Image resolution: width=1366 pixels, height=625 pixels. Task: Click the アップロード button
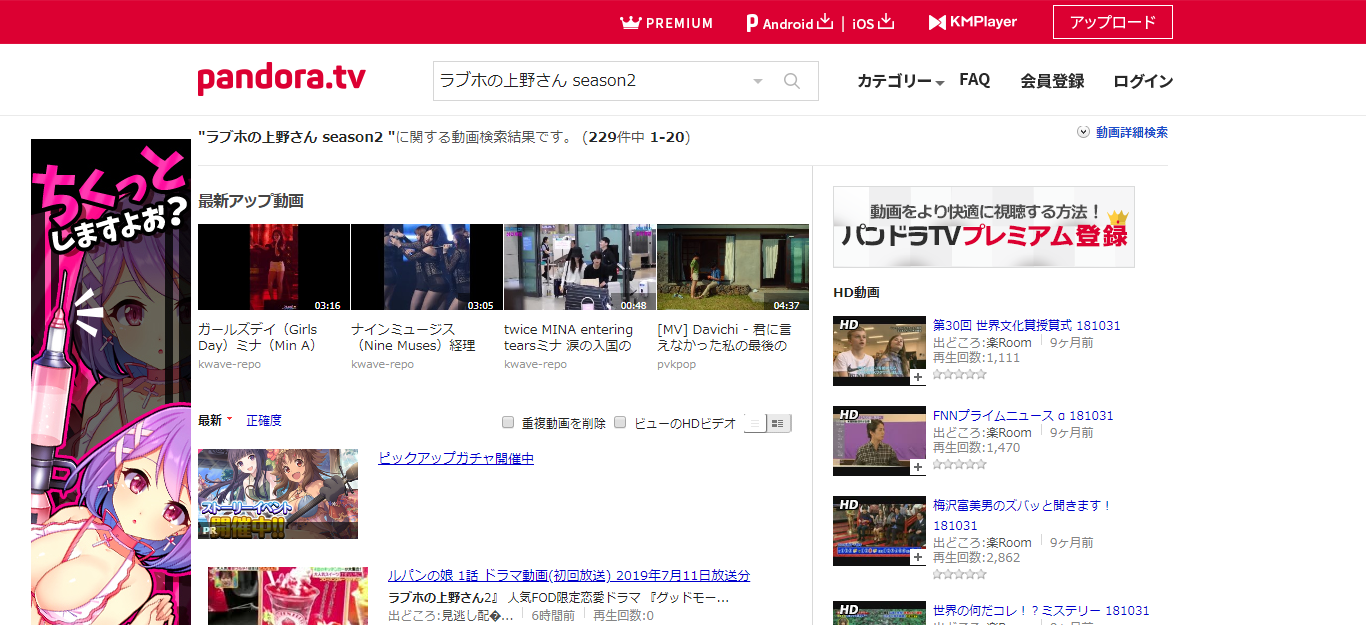pyautogui.click(x=1113, y=22)
